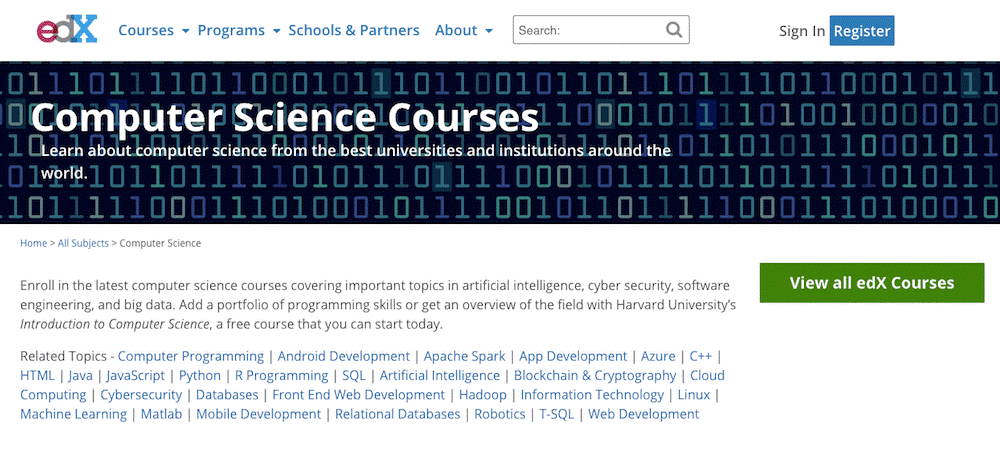The width and height of the screenshot is (1000, 450).
Task: Expand the Courses dropdown arrow
Action: click(x=186, y=31)
